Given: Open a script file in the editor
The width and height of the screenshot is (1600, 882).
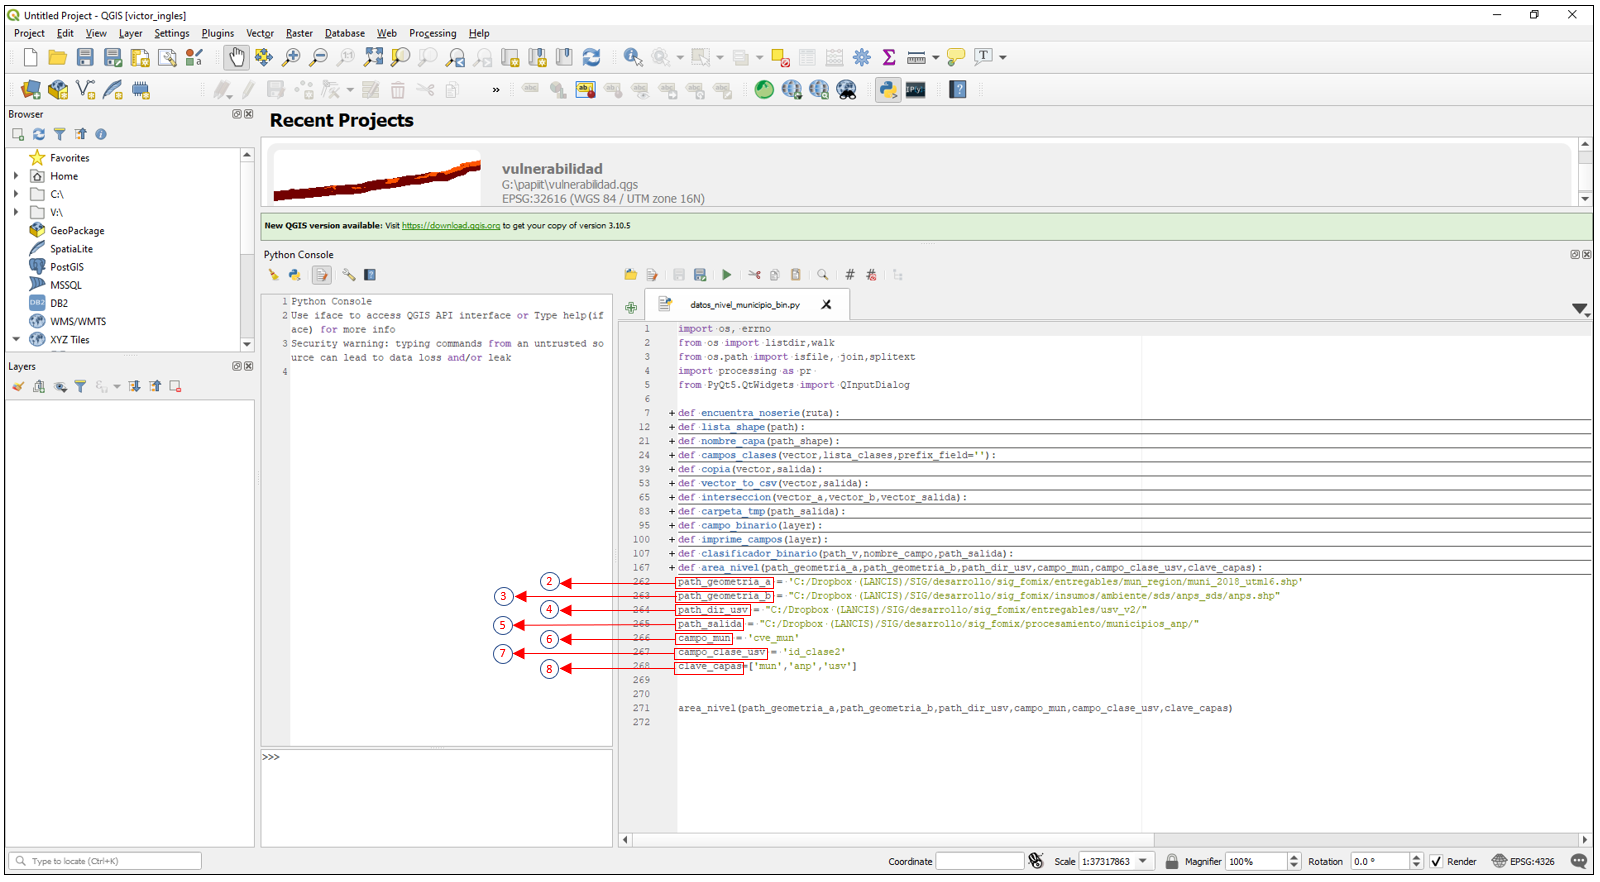Looking at the screenshot, I should [630, 275].
